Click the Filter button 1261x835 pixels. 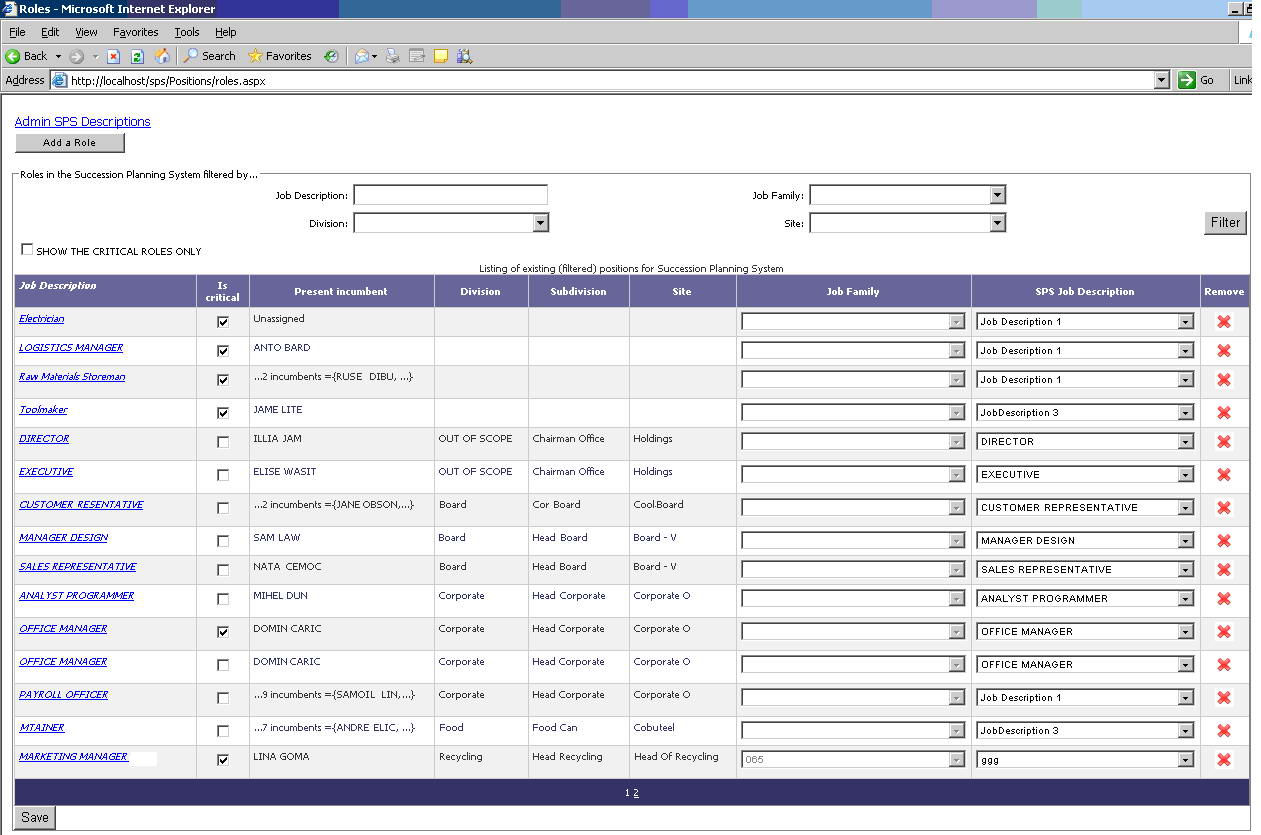(1225, 223)
